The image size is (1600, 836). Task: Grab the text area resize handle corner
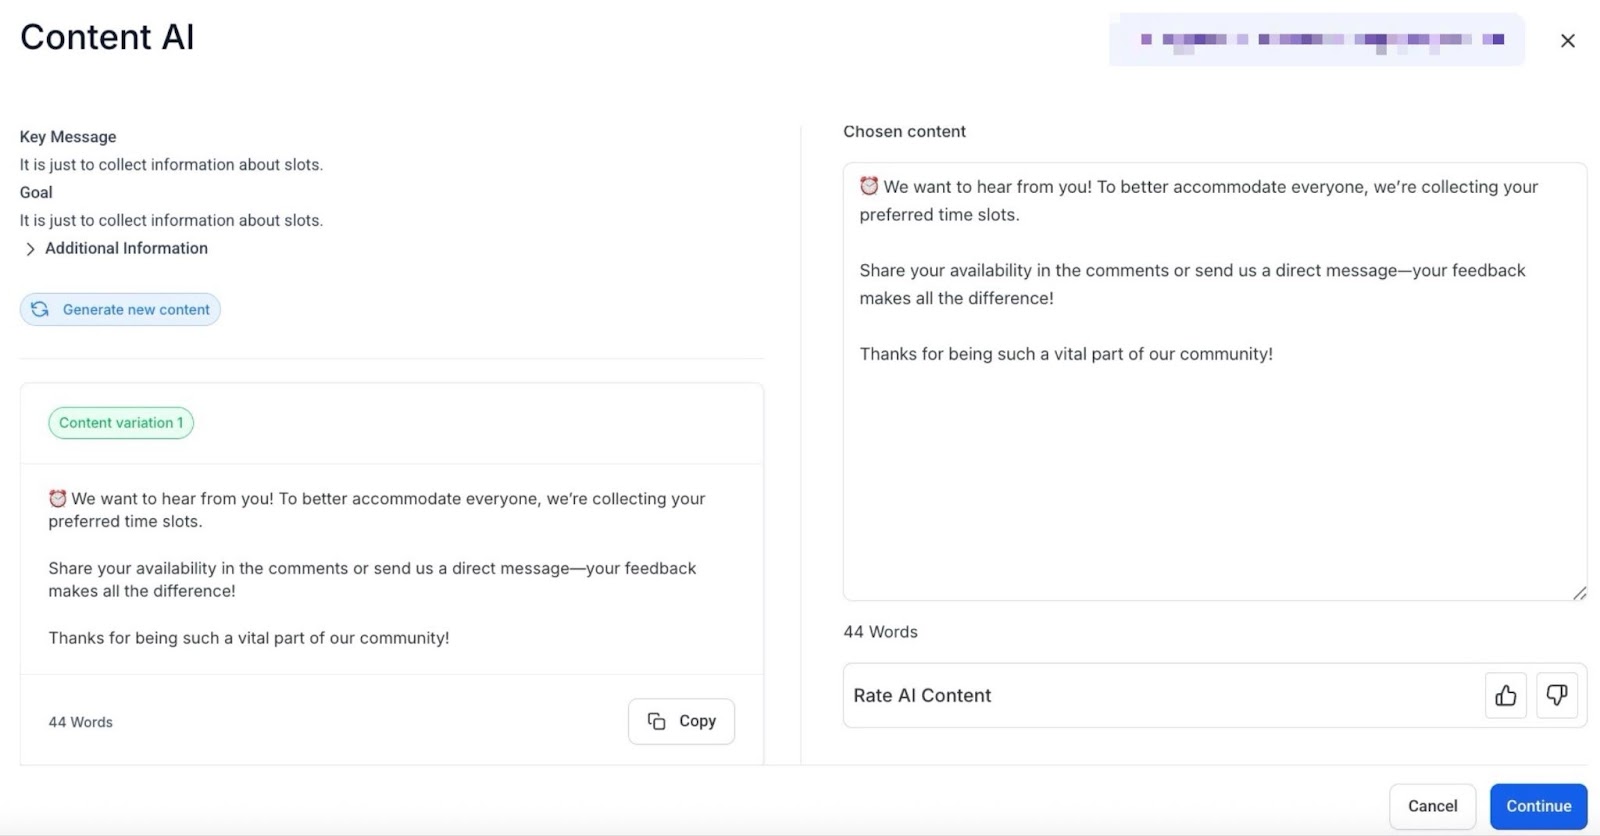click(1579, 593)
